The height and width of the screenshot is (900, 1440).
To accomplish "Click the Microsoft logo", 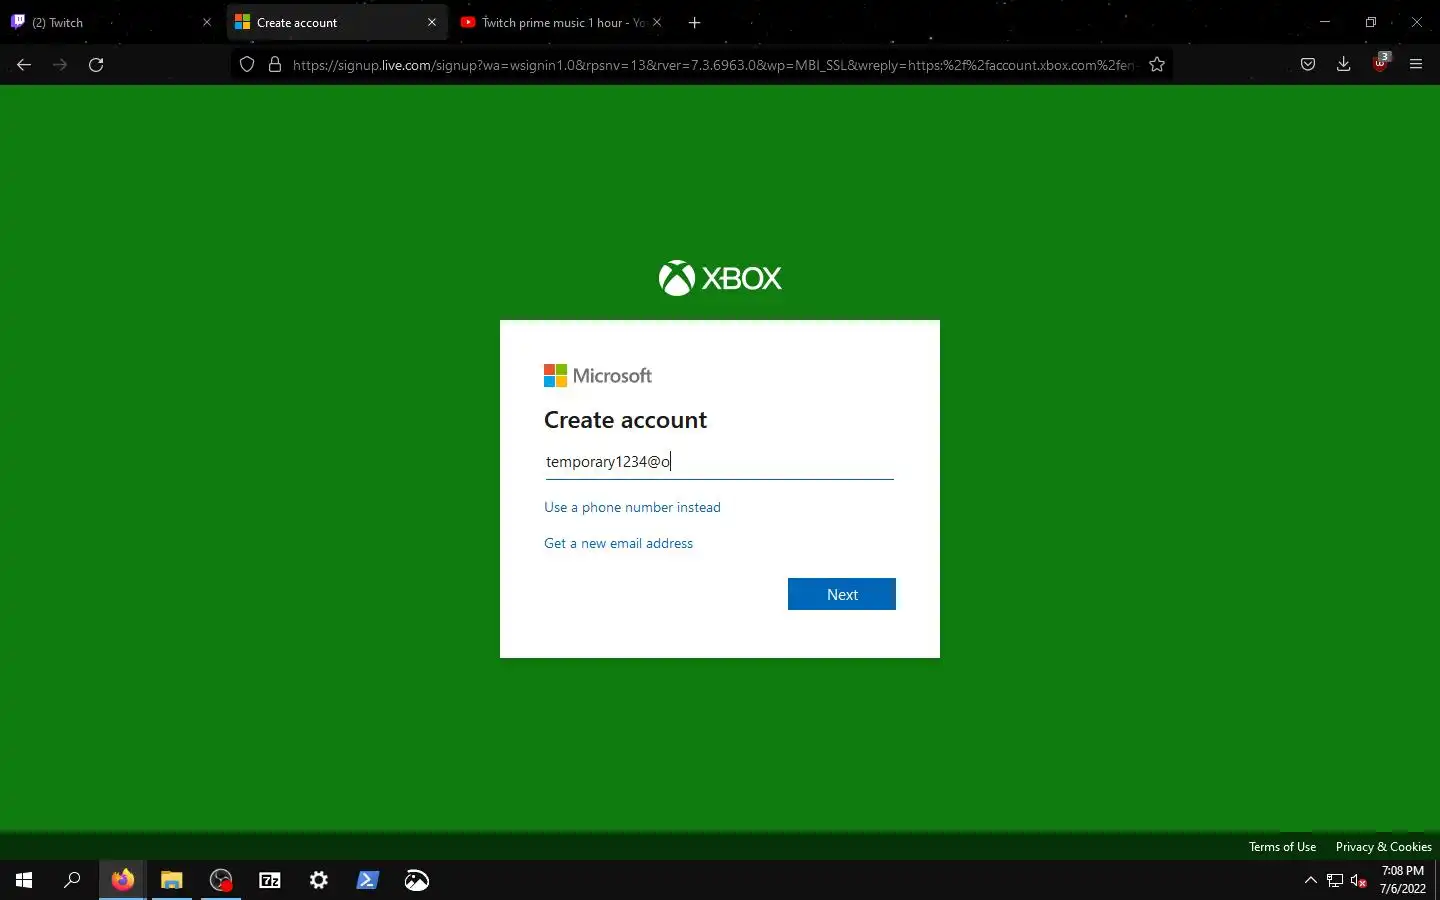I will coord(598,375).
